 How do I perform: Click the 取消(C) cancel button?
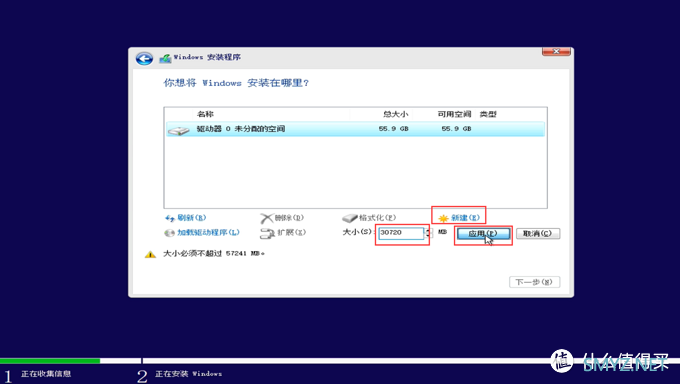coord(538,233)
